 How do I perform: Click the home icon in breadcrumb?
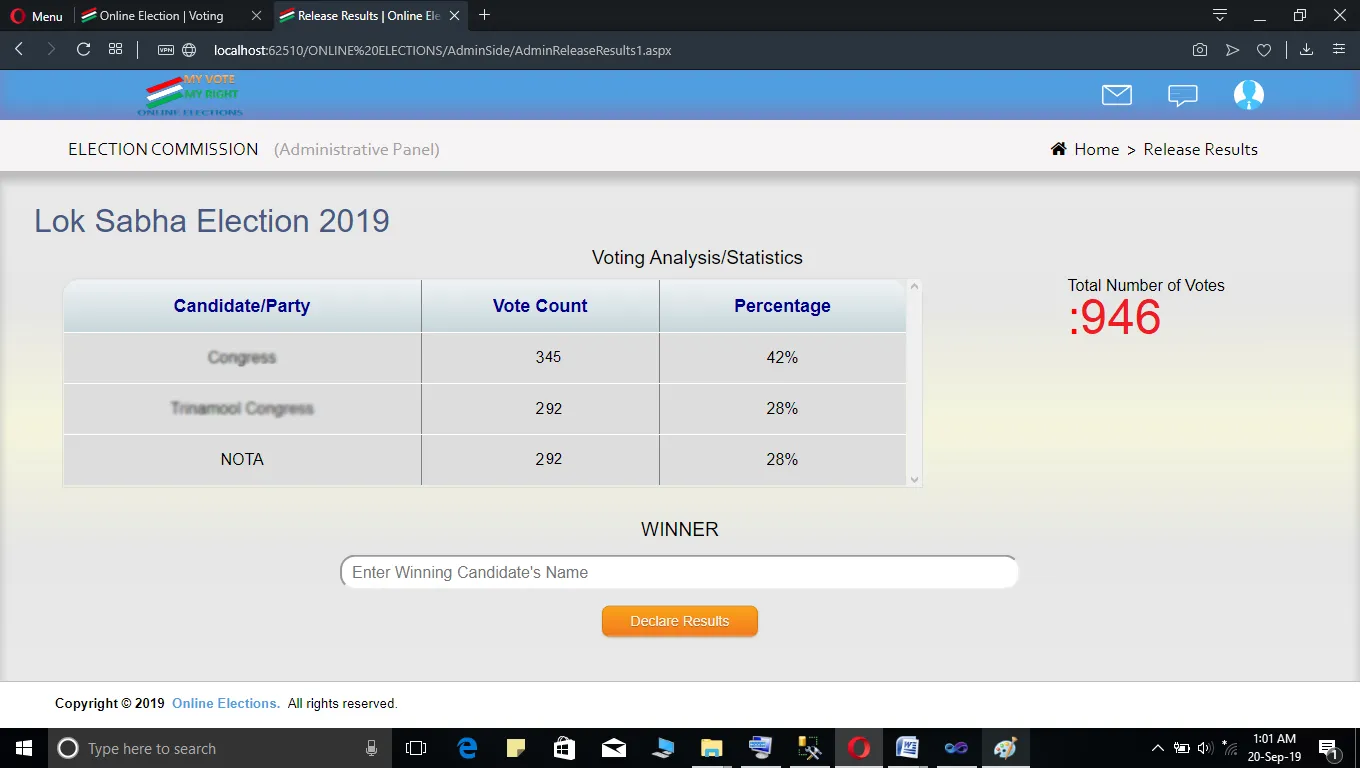1059,149
